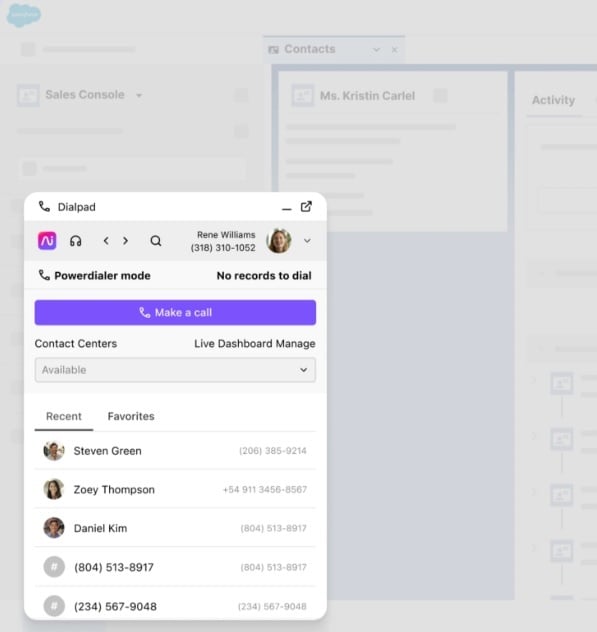Click the (804) 513-8917 unknown caller entry
This screenshot has height=632, width=597.
coord(175,567)
